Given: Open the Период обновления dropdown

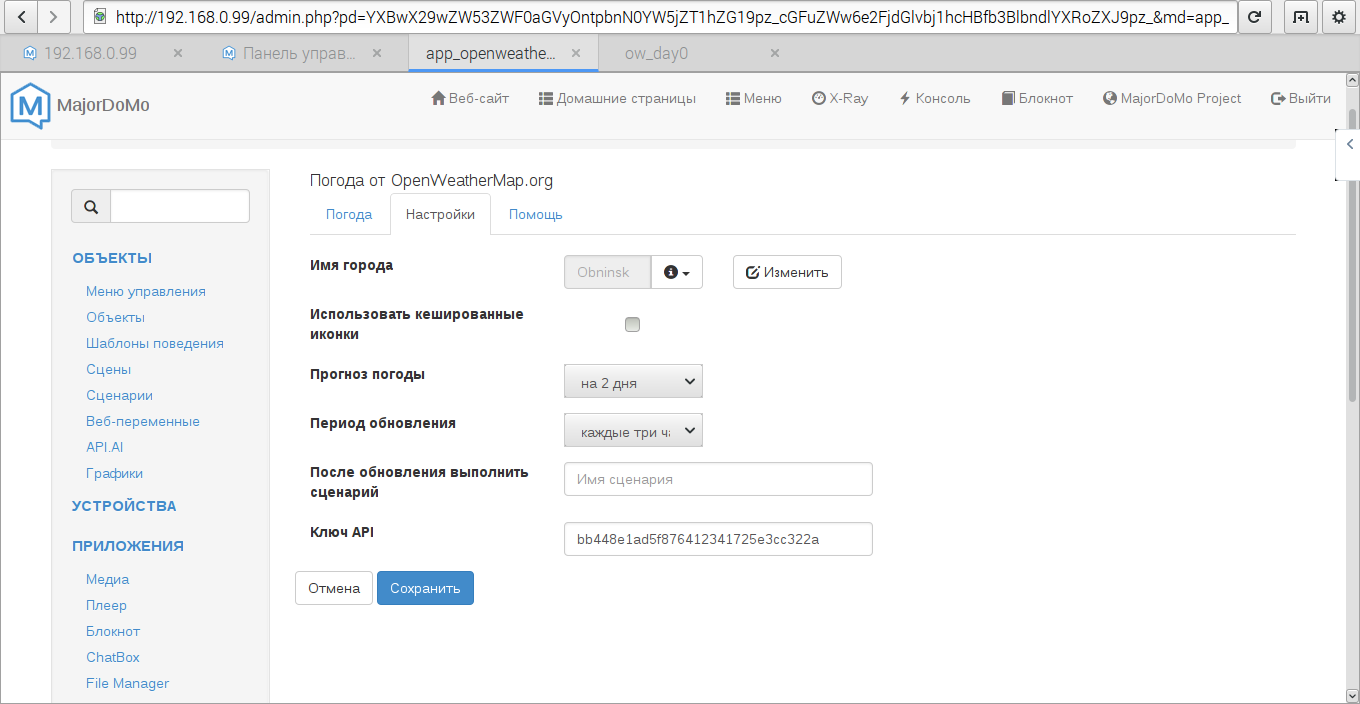Looking at the screenshot, I should 634,430.
